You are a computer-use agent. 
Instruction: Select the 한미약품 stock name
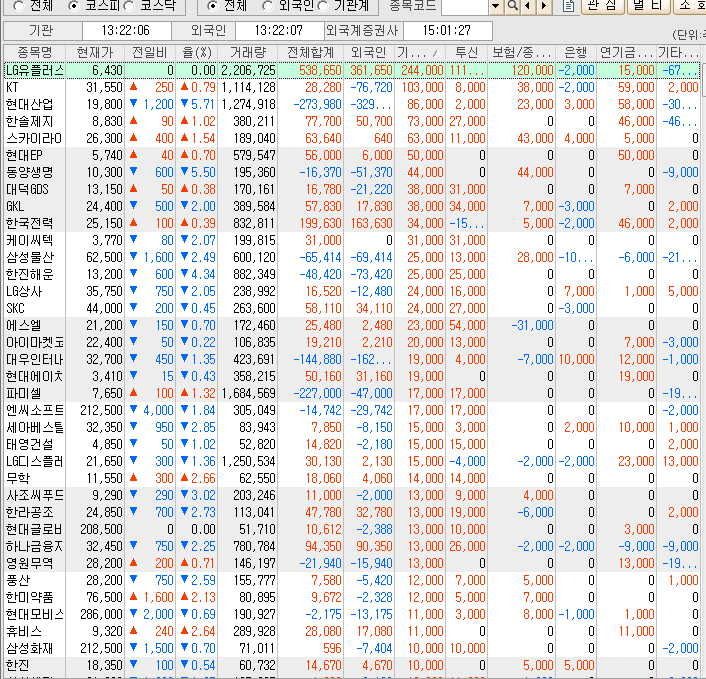coord(29,598)
